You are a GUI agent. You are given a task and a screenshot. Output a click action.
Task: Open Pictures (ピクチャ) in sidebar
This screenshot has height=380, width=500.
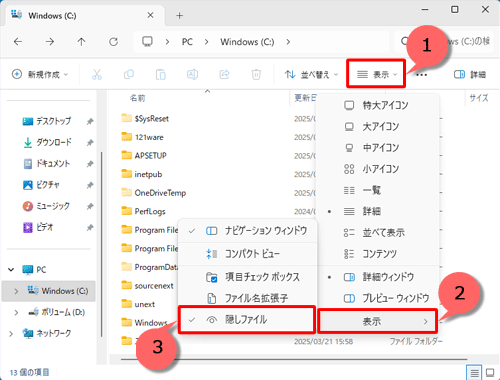[47, 185]
